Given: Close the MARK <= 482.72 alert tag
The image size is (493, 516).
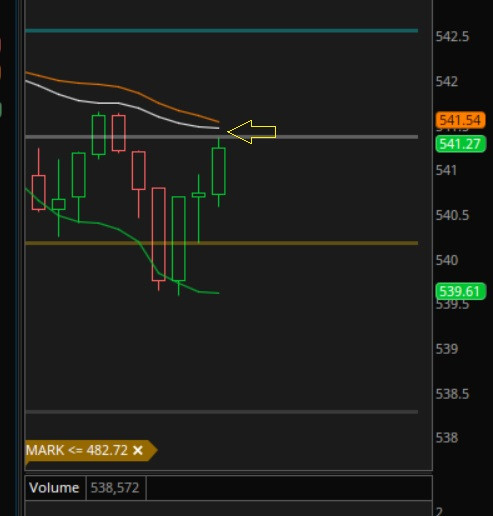Looking at the screenshot, I should [138, 451].
